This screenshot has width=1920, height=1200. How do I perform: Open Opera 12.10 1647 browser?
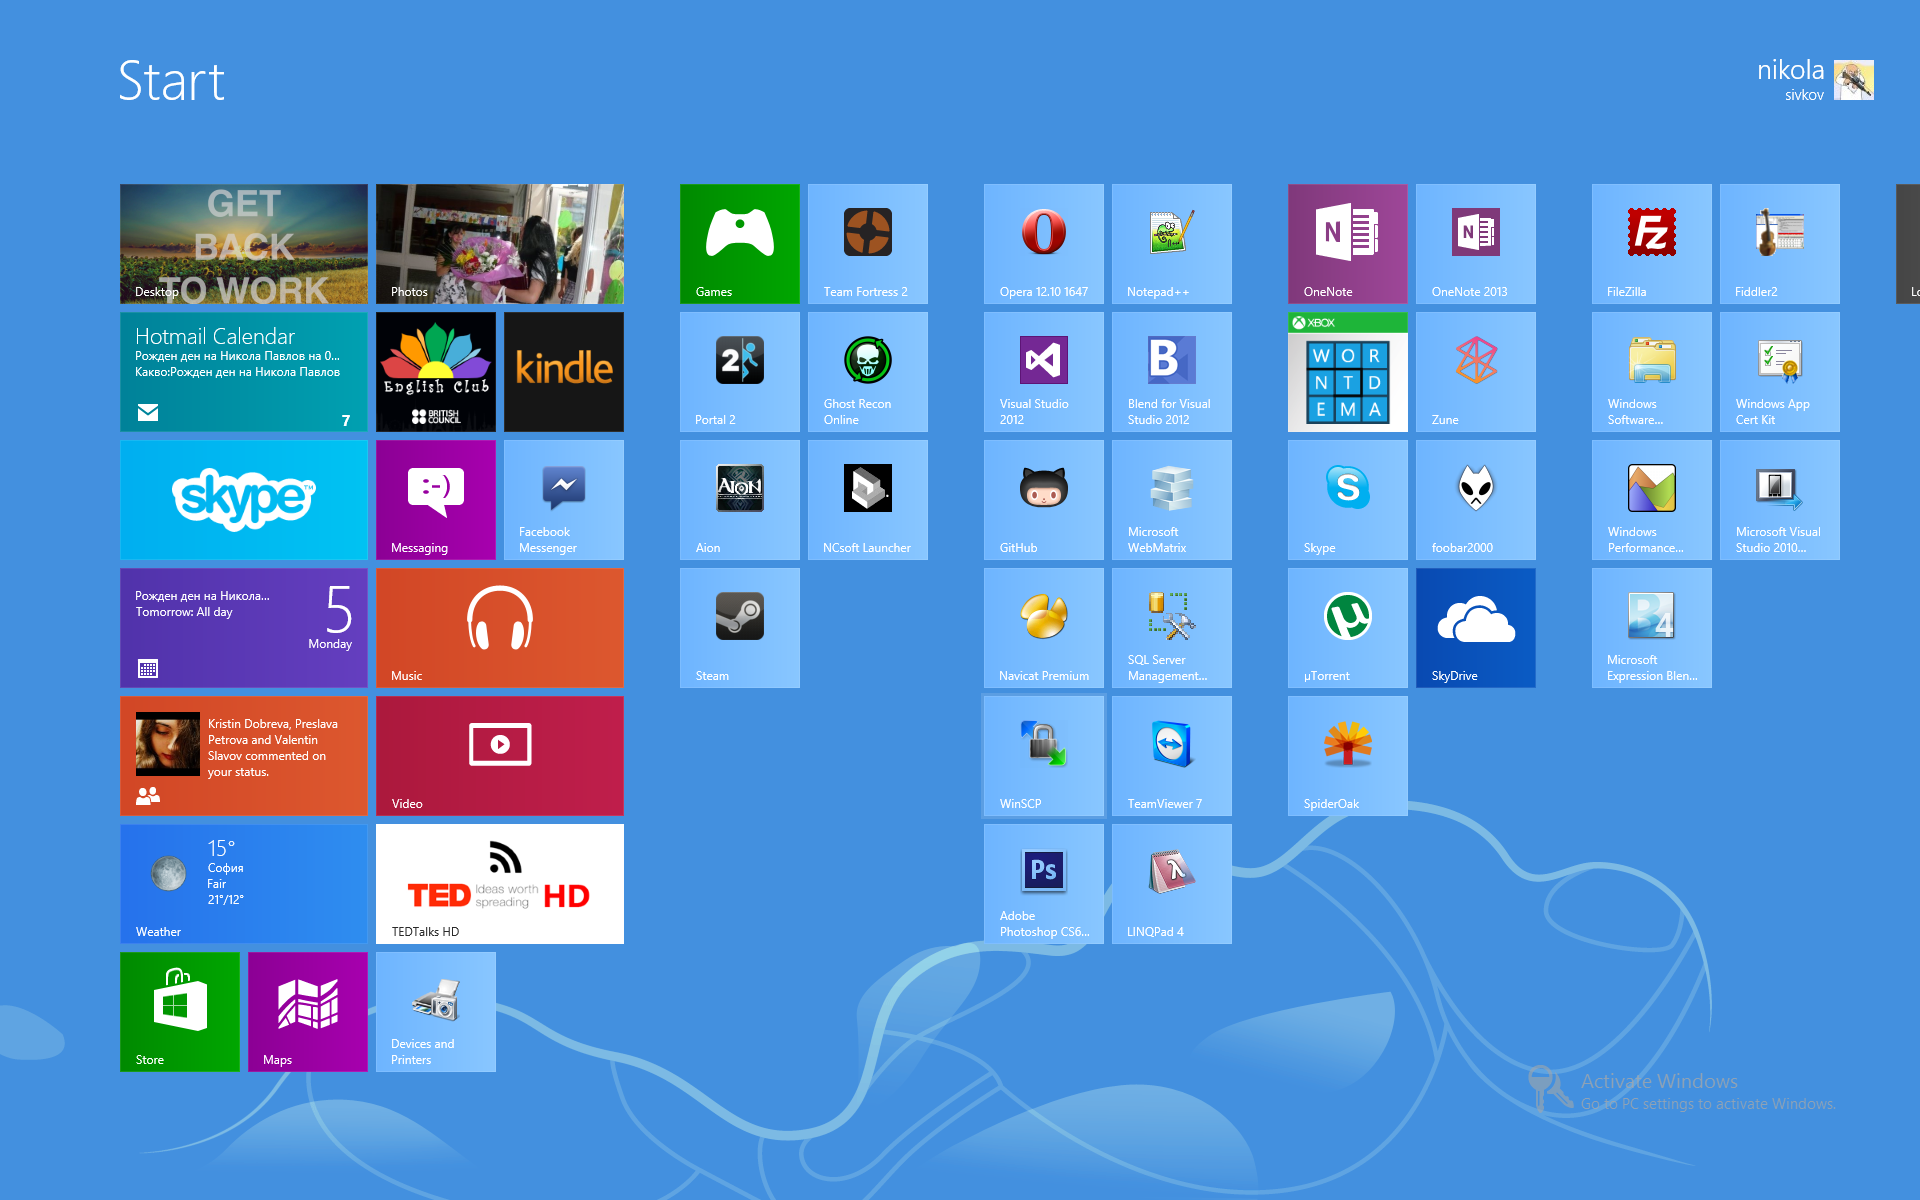pyautogui.click(x=1044, y=244)
